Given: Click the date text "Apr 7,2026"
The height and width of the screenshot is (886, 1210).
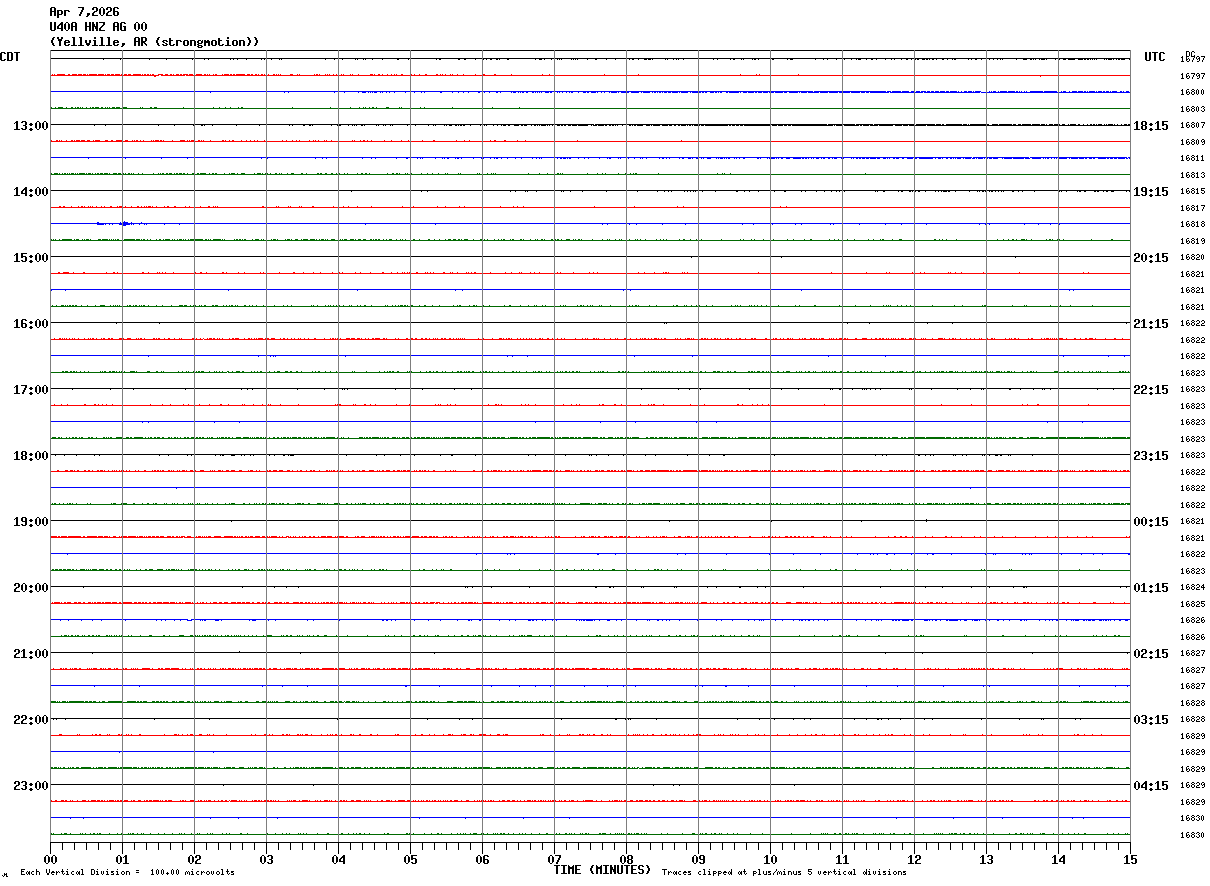Looking at the screenshot, I should (84, 12).
